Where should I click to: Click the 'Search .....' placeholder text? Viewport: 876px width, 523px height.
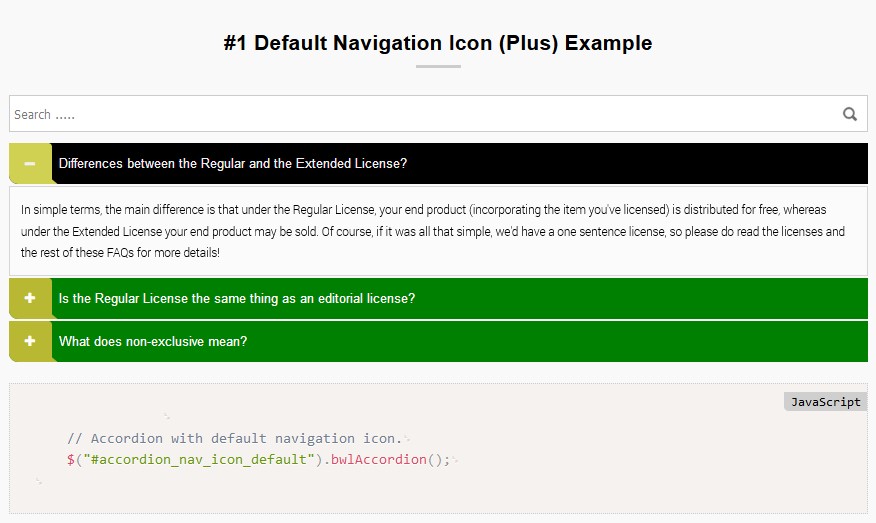click(45, 115)
